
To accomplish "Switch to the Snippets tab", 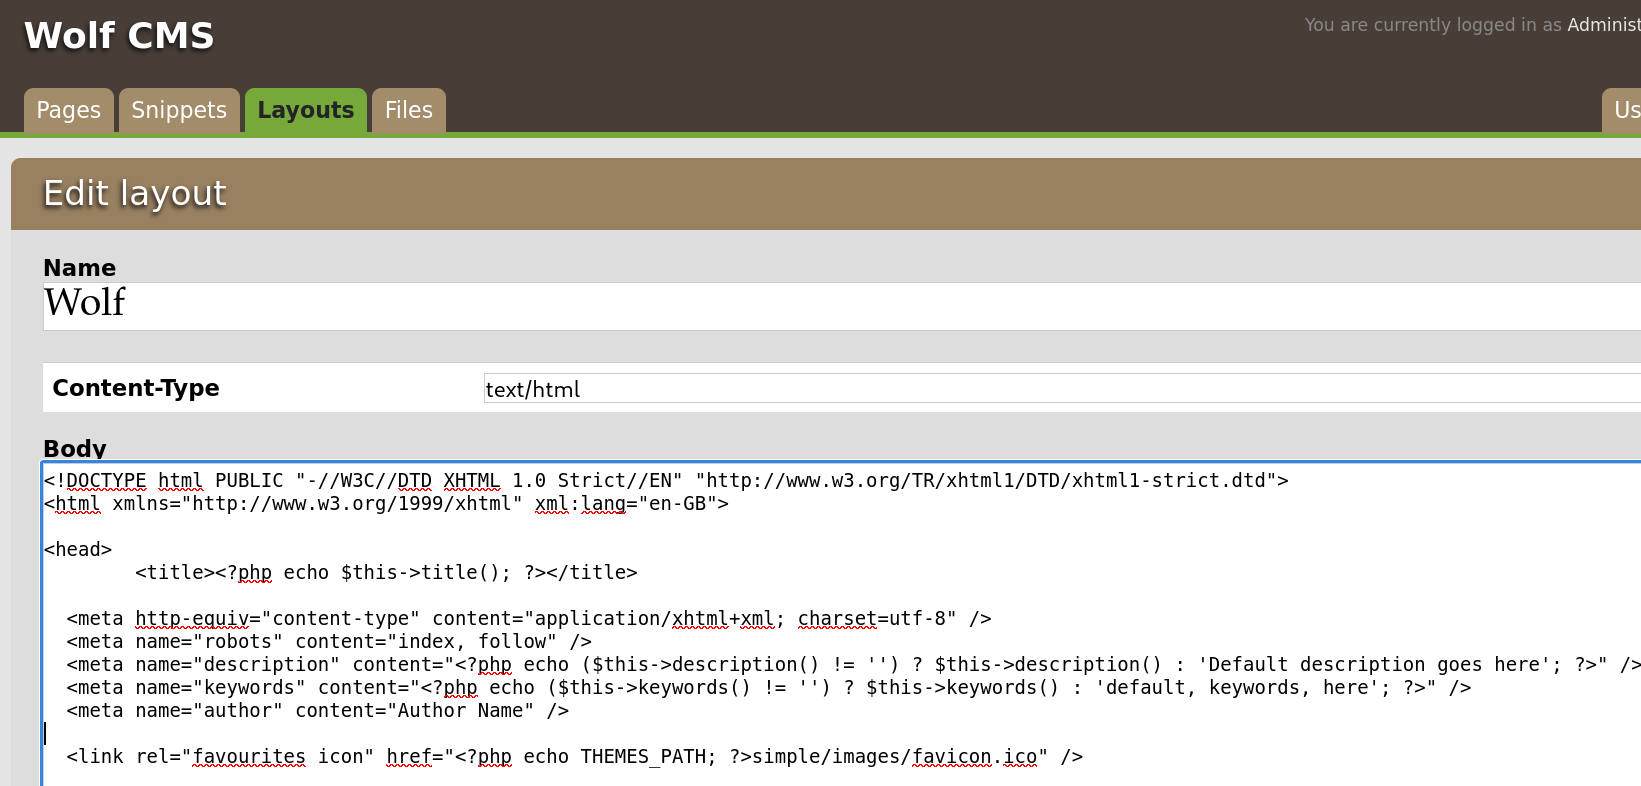I will pyautogui.click(x=179, y=110).
